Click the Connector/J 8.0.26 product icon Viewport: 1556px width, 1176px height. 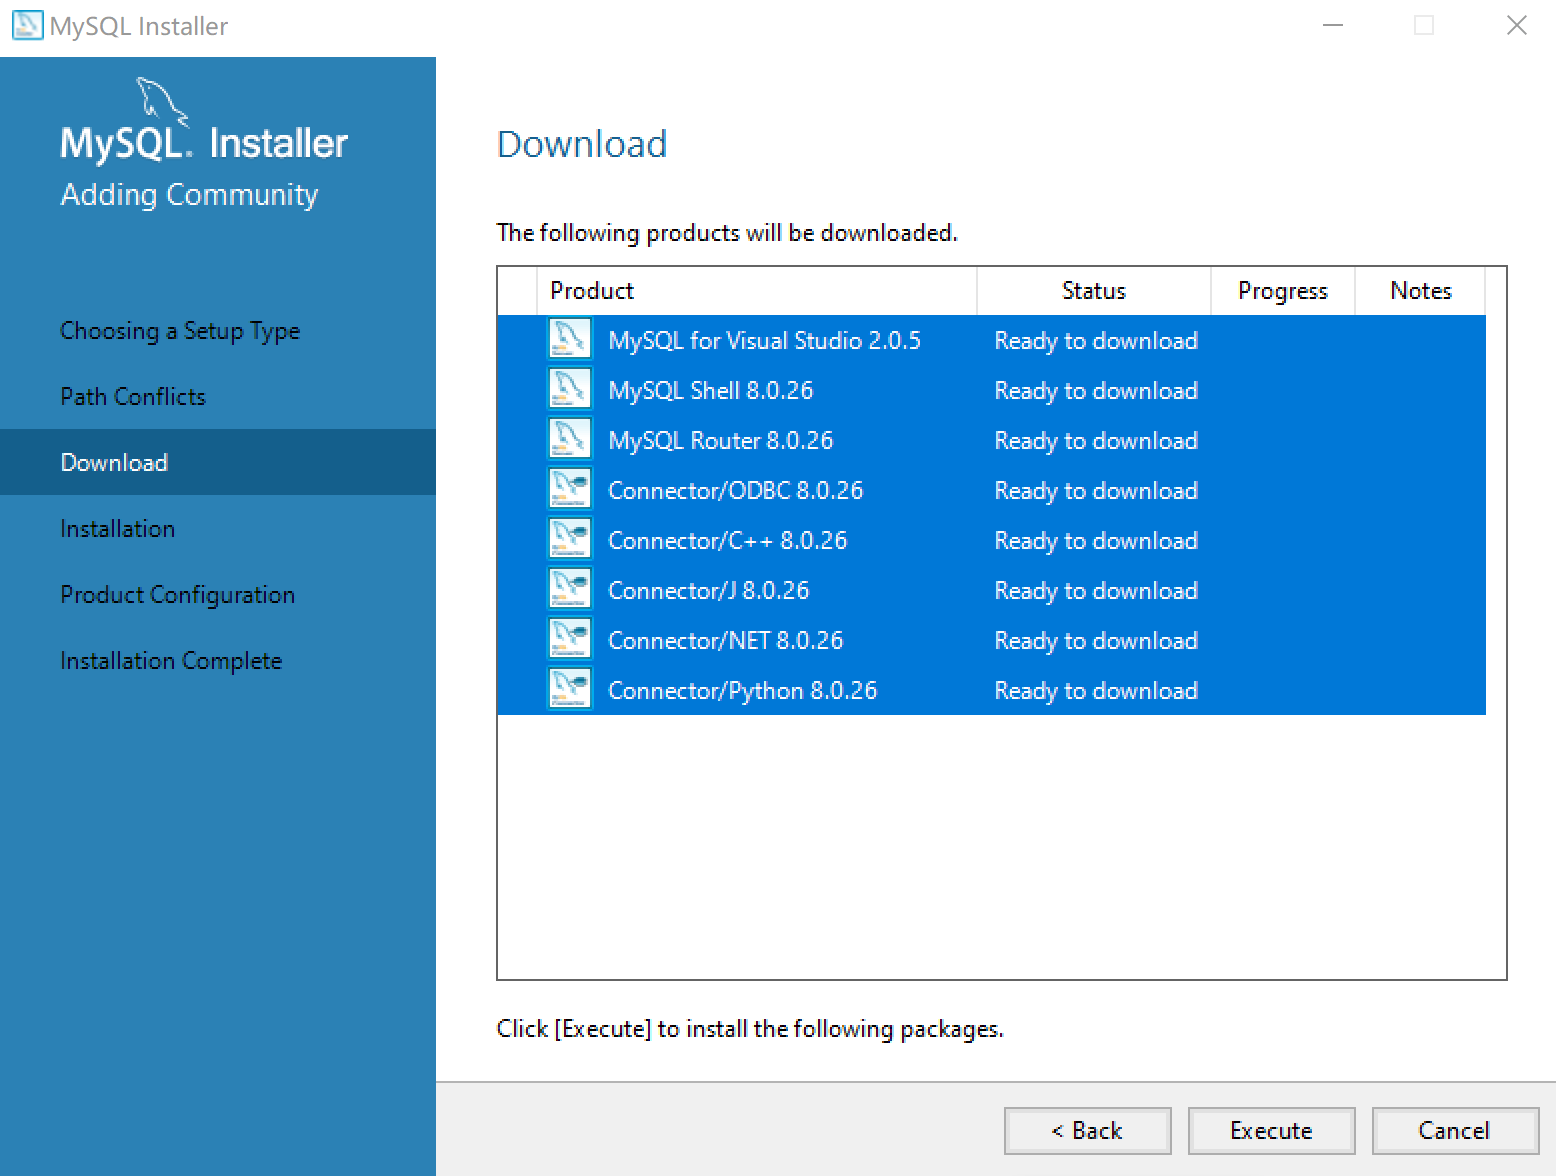pos(570,589)
